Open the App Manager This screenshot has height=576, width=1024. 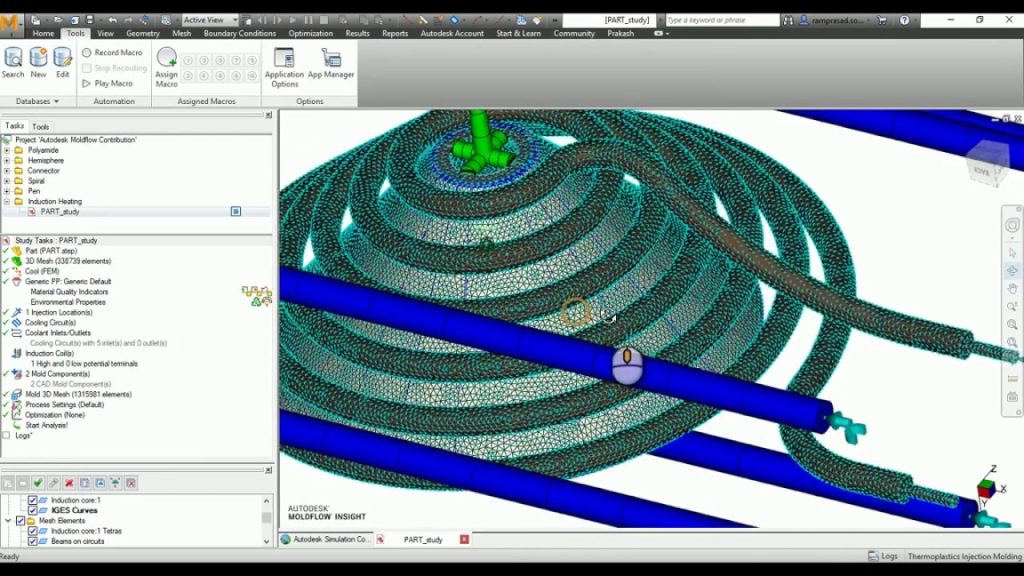pos(330,63)
